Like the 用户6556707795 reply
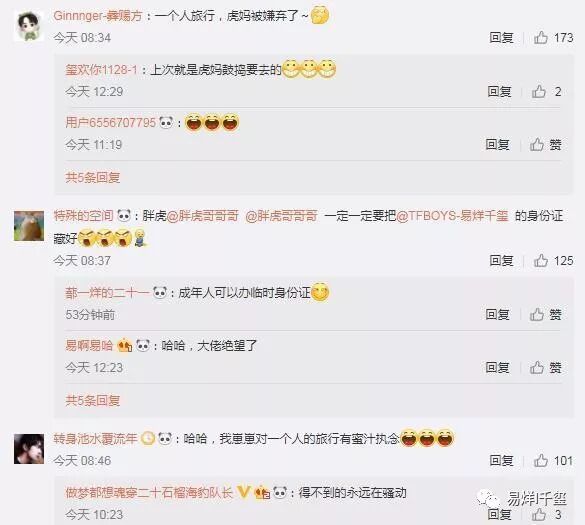Image resolution: width=585 pixels, height=525 pixels. point(537,144)
